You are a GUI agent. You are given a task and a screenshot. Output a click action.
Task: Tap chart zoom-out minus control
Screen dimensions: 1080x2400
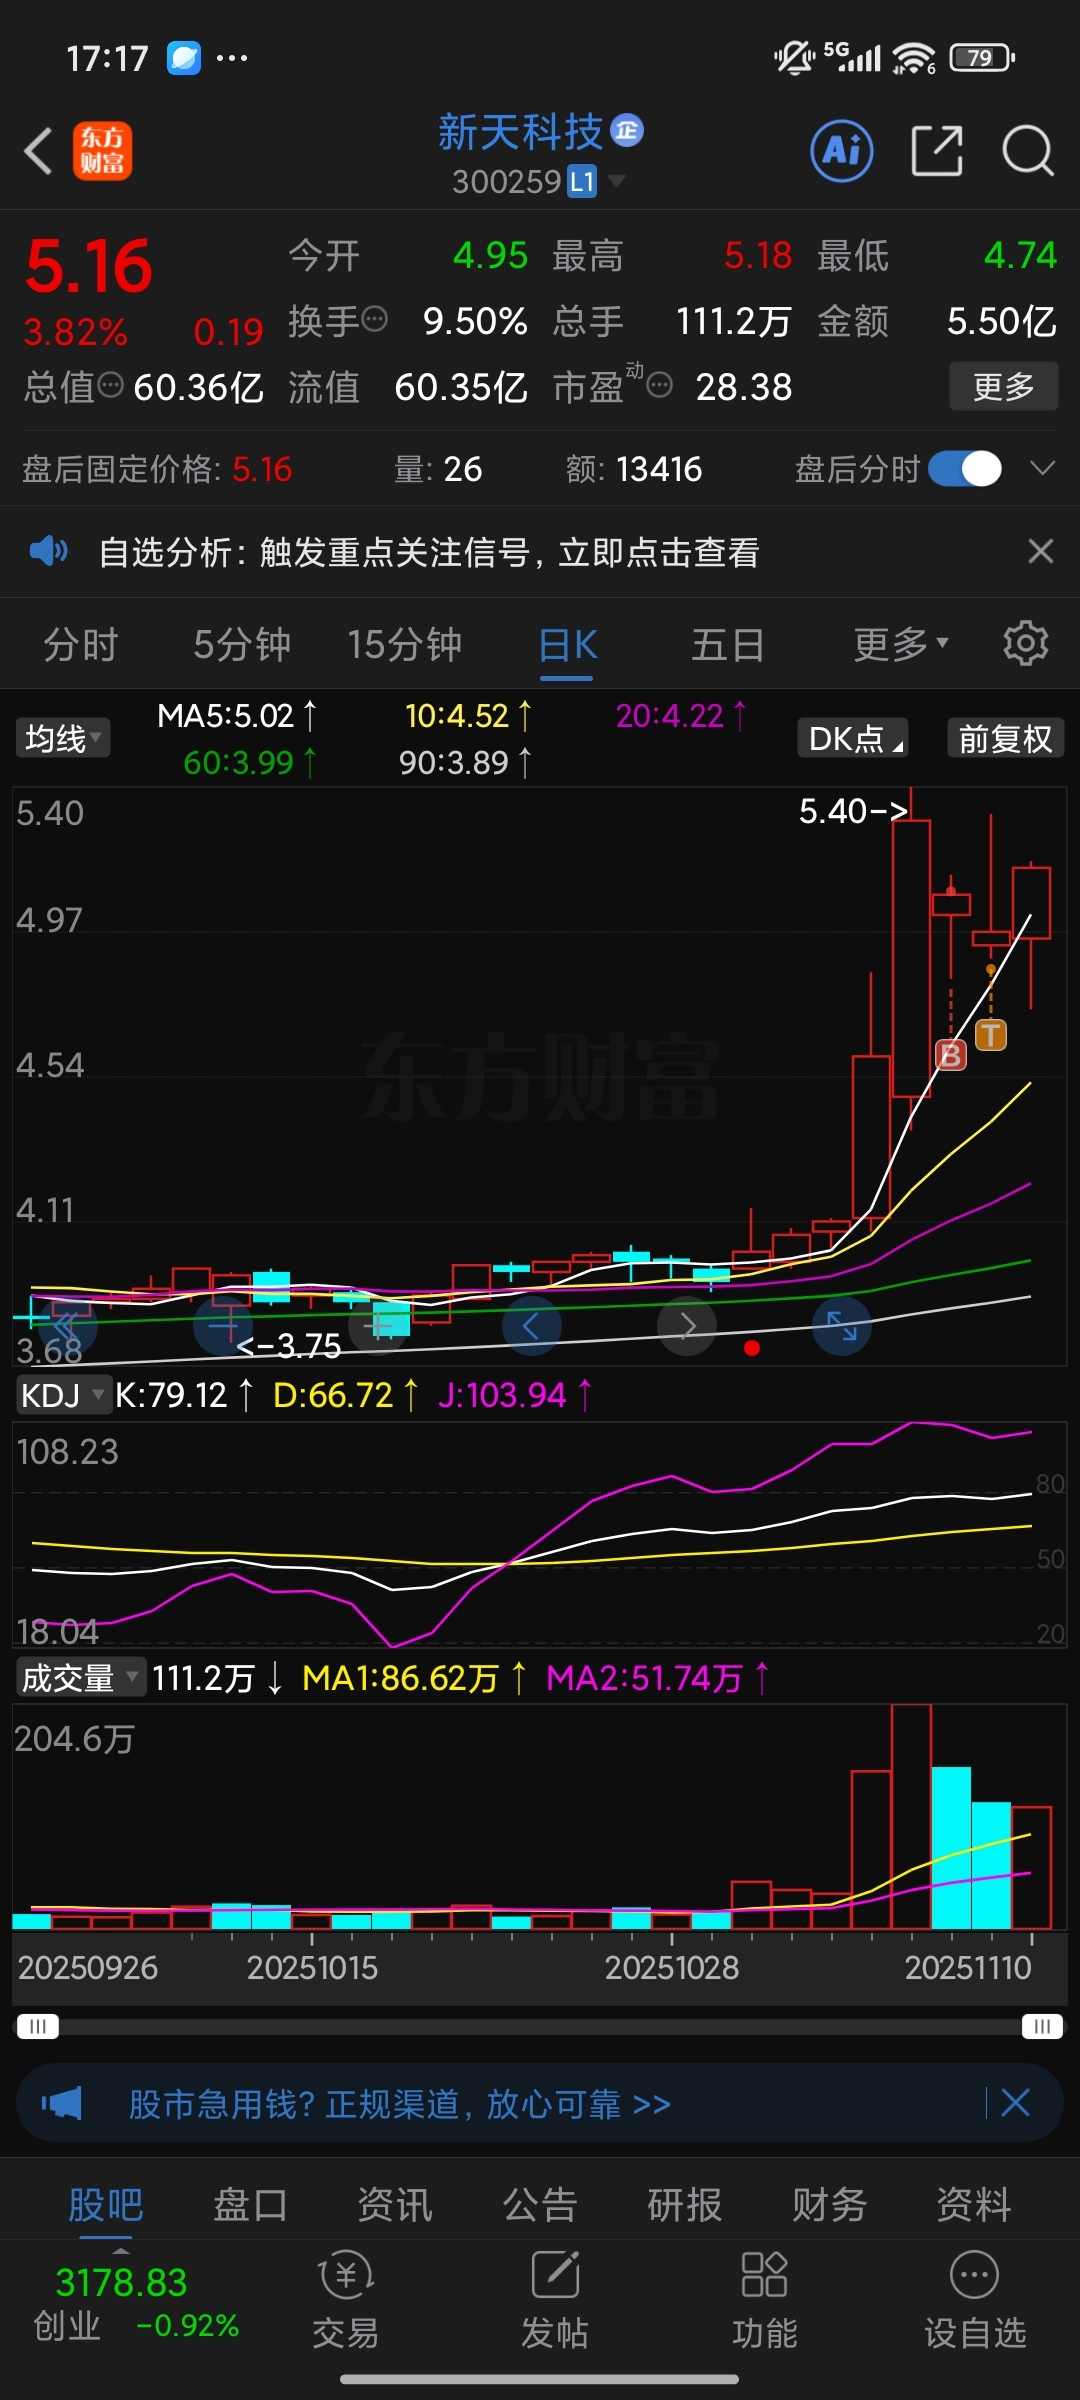[x=223, y=1327]
